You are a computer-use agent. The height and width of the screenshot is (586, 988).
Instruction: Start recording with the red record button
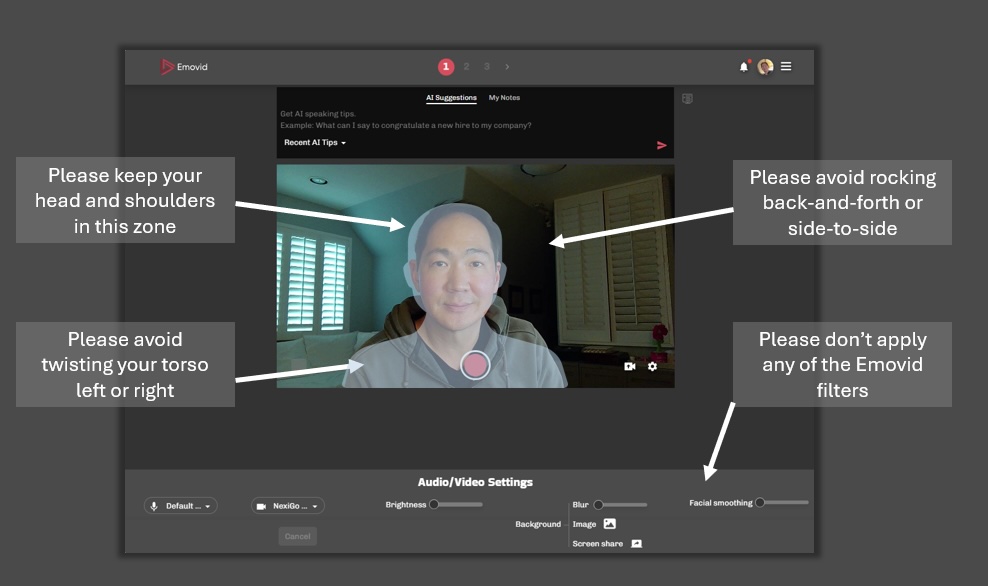(x=475, y=365)
